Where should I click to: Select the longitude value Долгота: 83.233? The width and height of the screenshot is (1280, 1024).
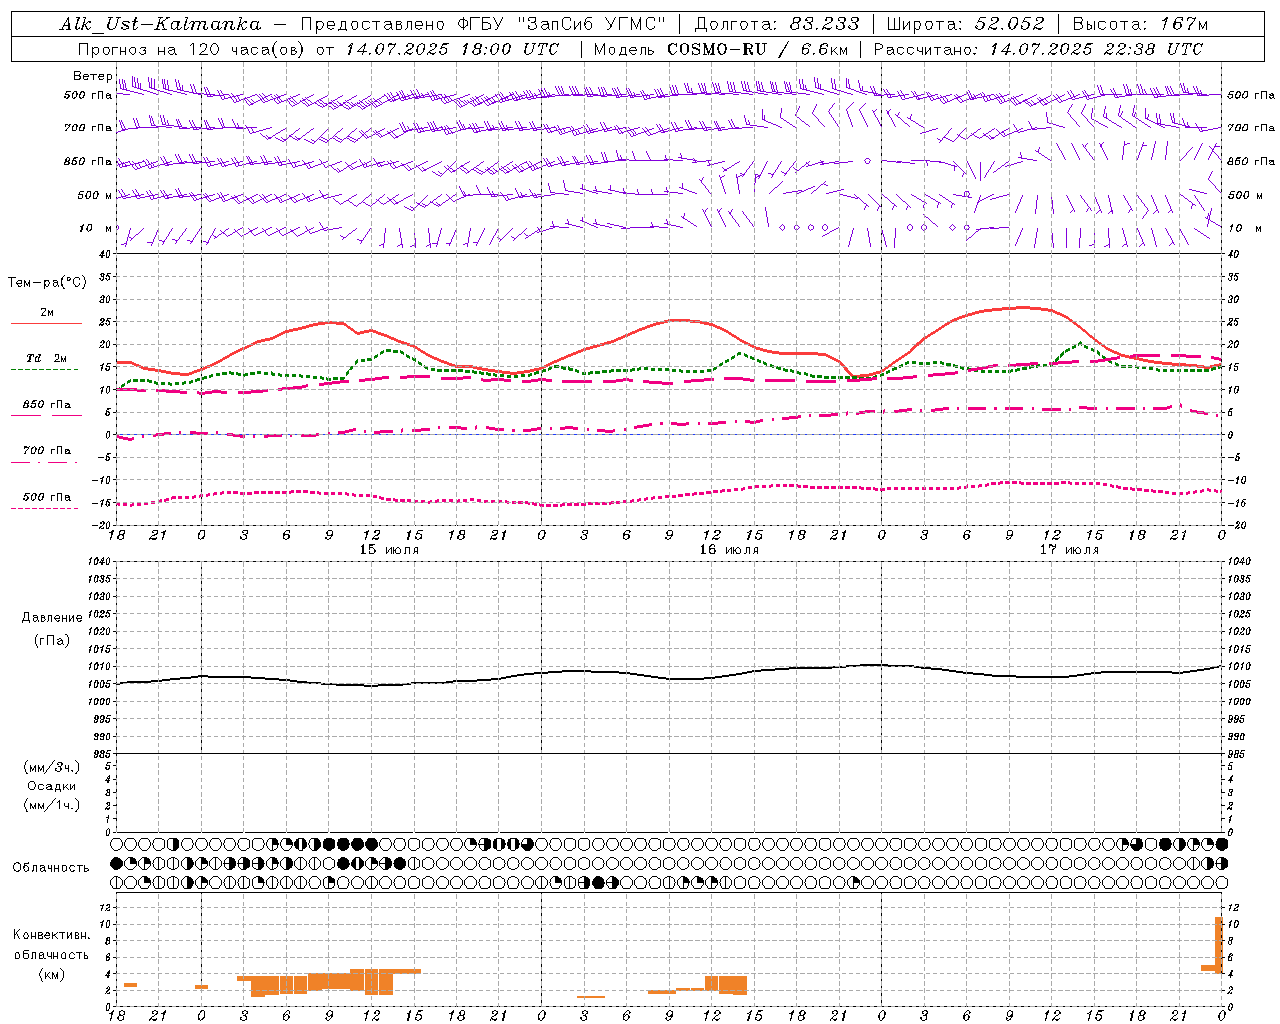776,24
